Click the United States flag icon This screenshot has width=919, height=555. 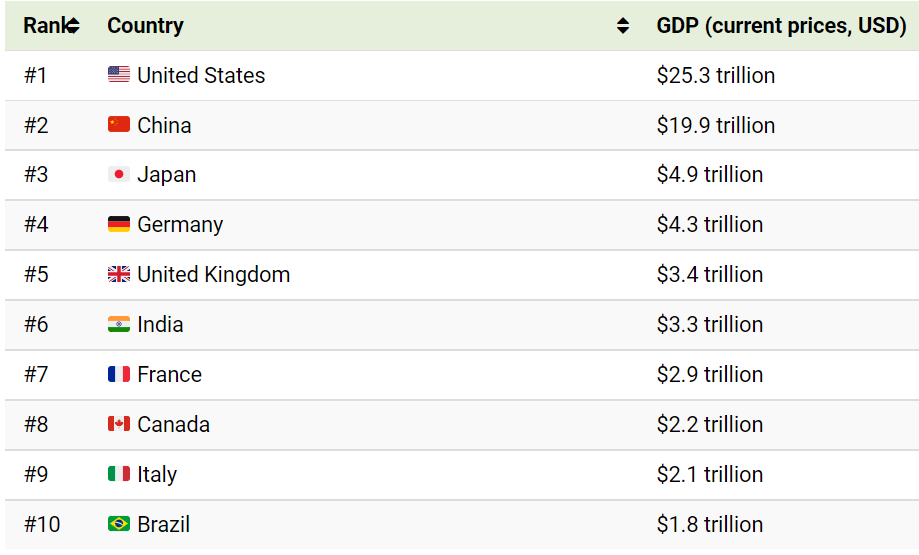(x=119, y=75)
